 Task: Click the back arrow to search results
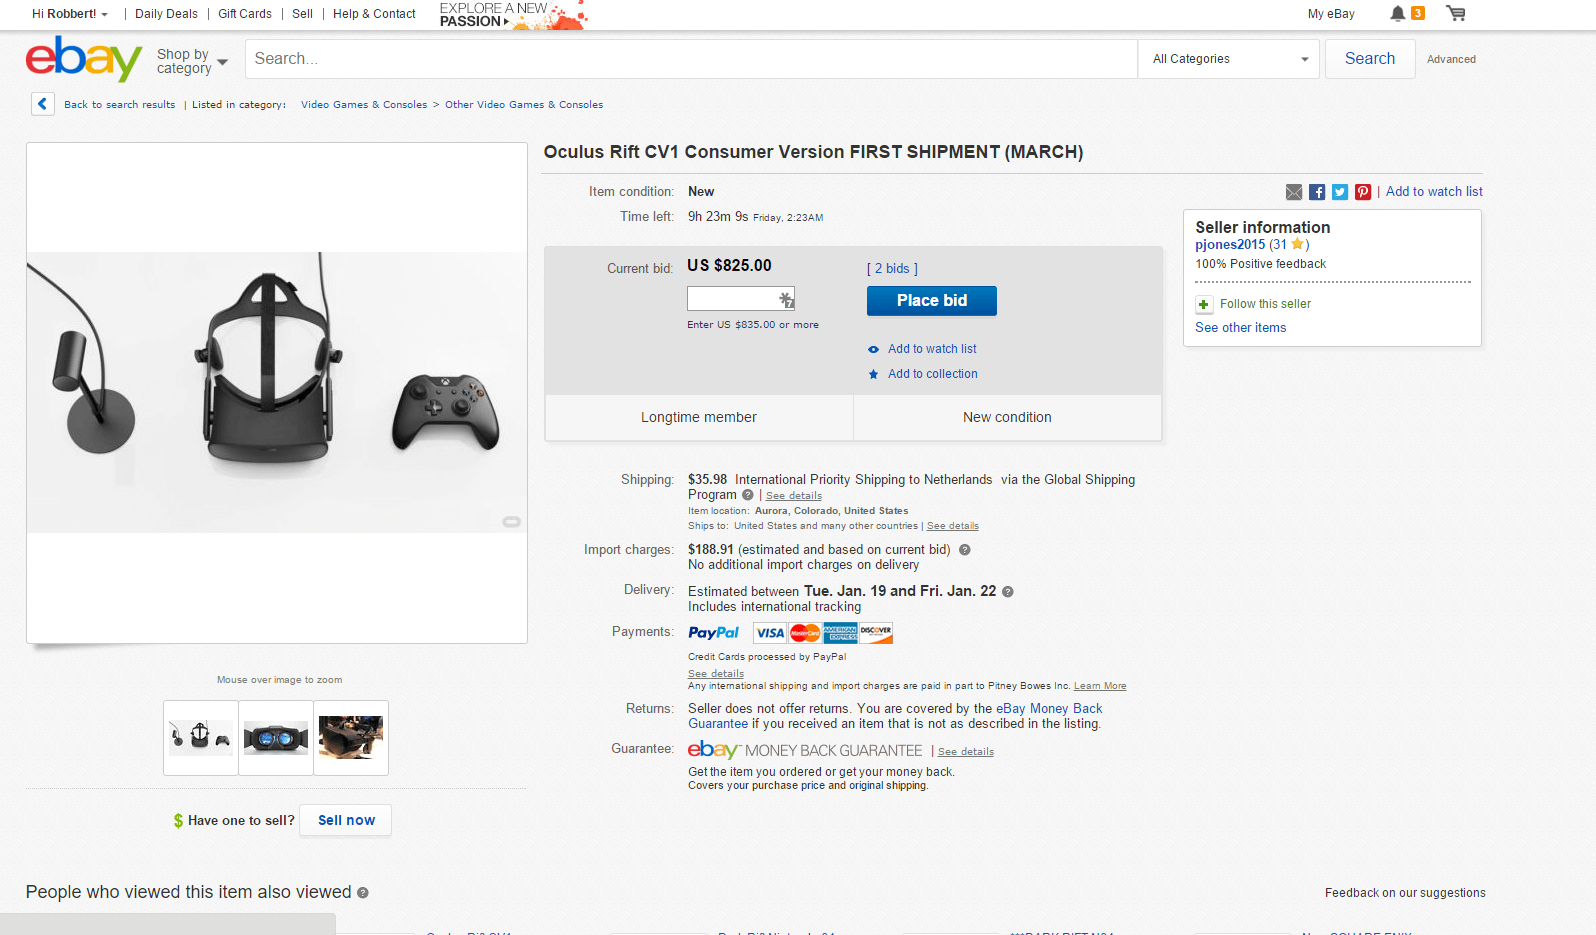click(x=43, y=104)
